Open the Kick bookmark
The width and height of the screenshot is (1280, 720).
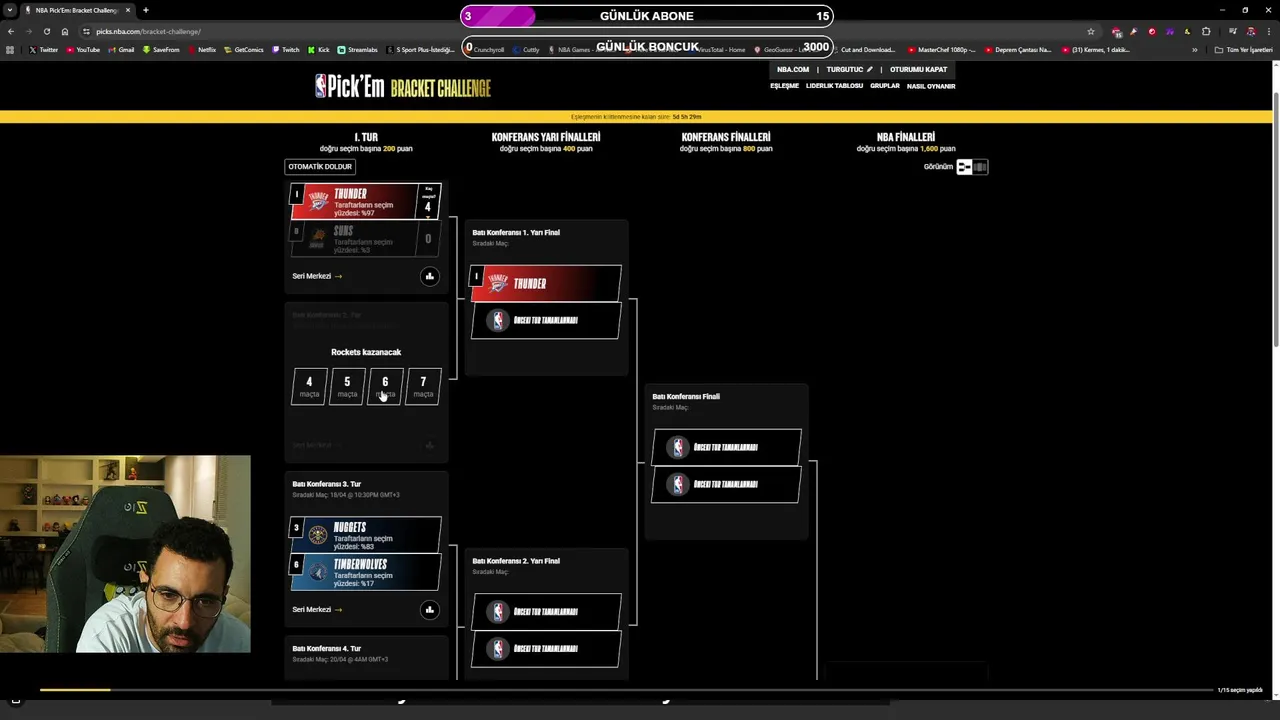pos(318,49)
